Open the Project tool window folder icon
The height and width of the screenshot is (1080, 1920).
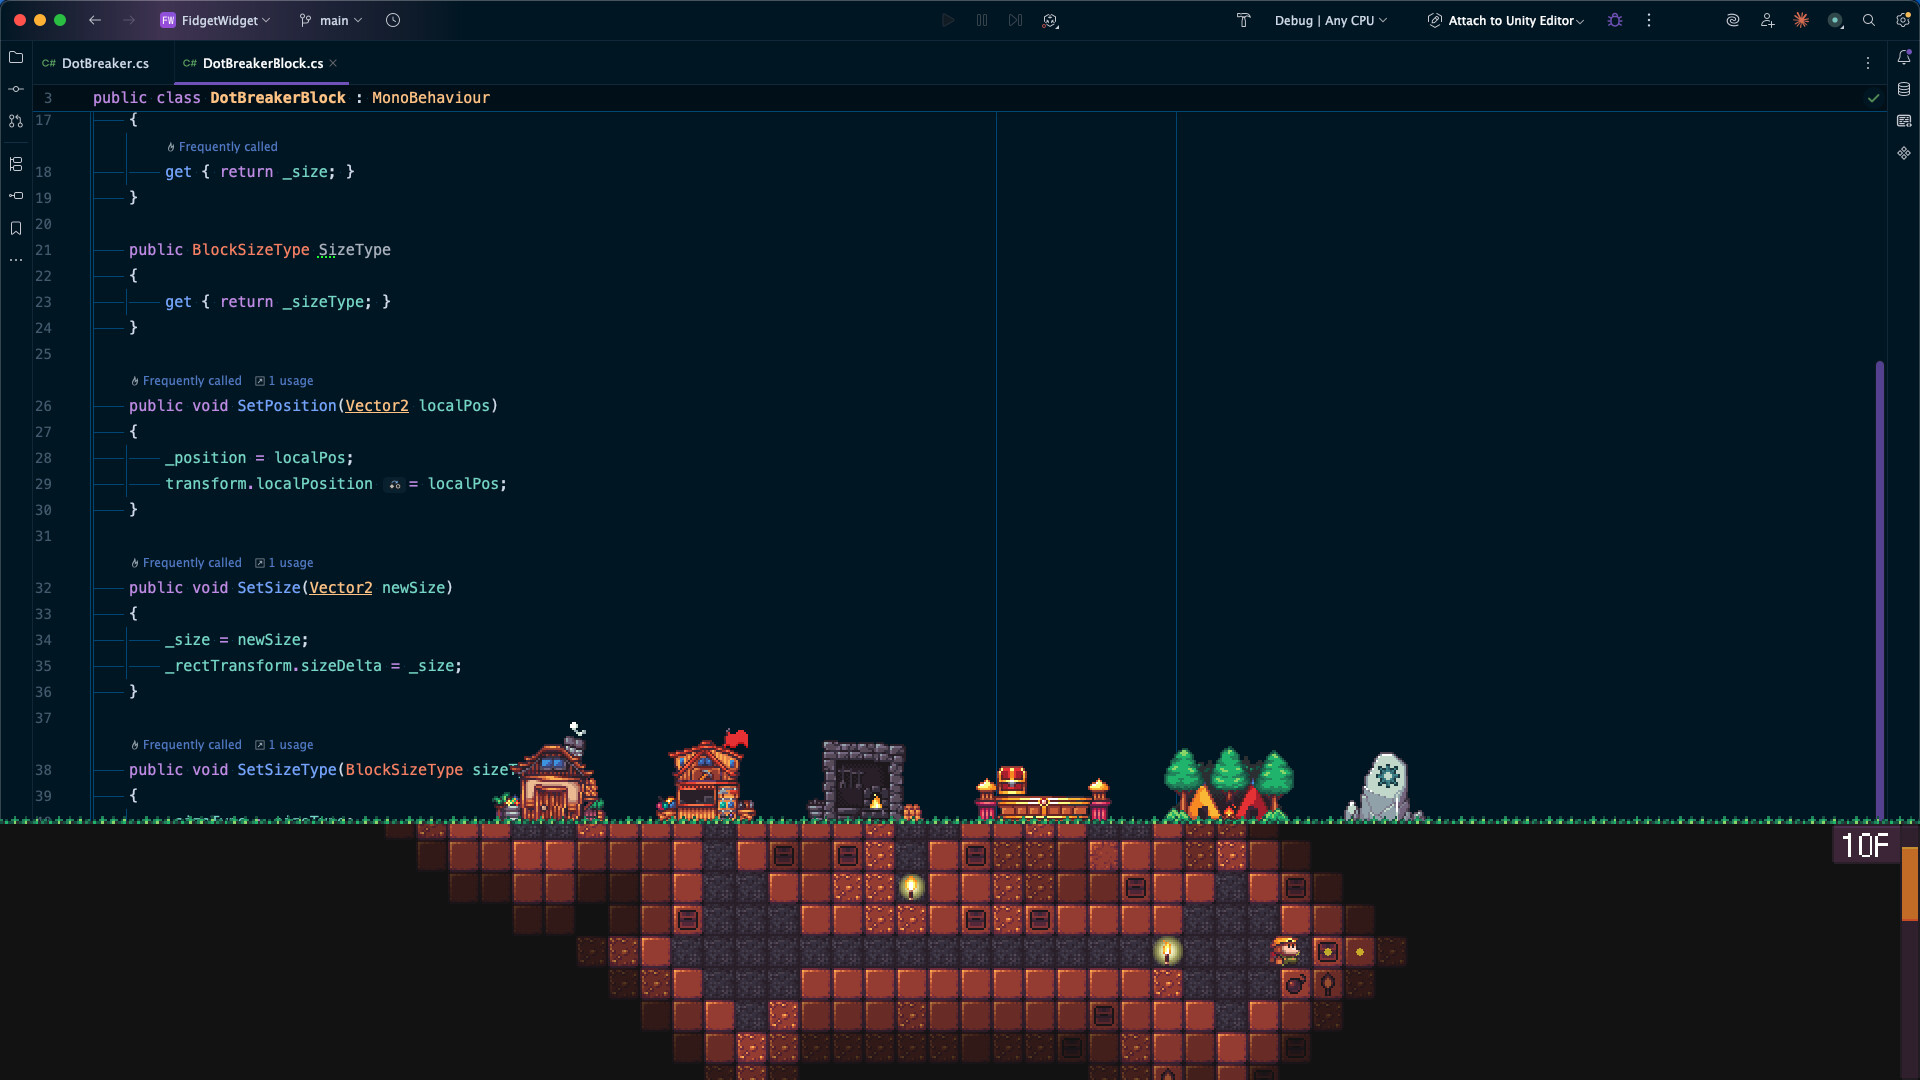tap(16, 58)
